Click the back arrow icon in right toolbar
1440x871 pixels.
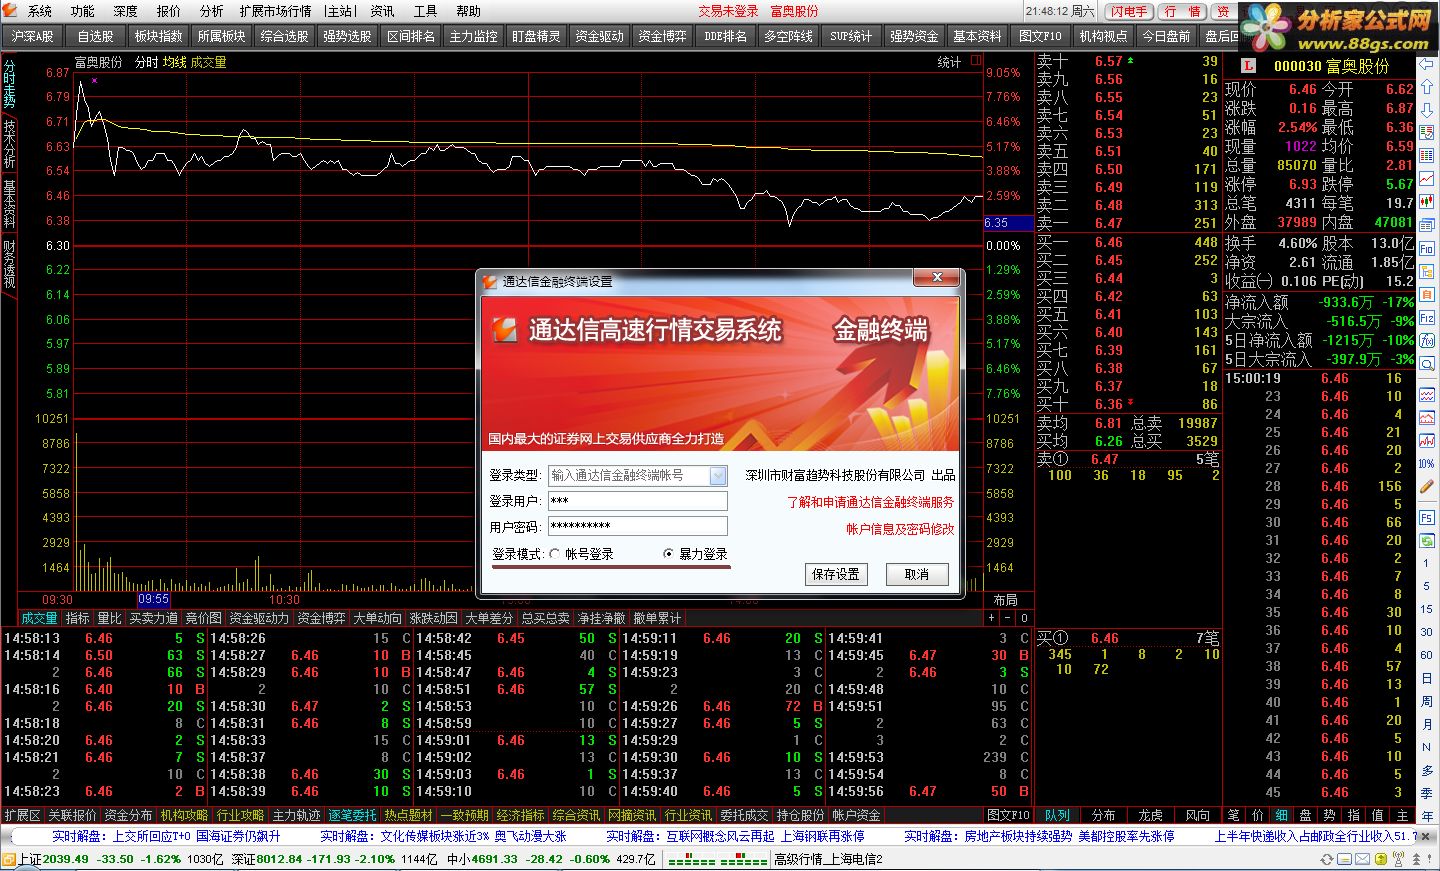pos(1427,63)
